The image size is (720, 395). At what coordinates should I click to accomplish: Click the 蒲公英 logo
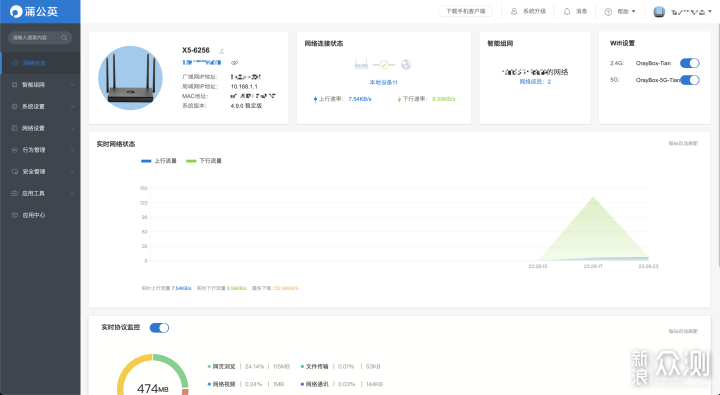[34, 11]
